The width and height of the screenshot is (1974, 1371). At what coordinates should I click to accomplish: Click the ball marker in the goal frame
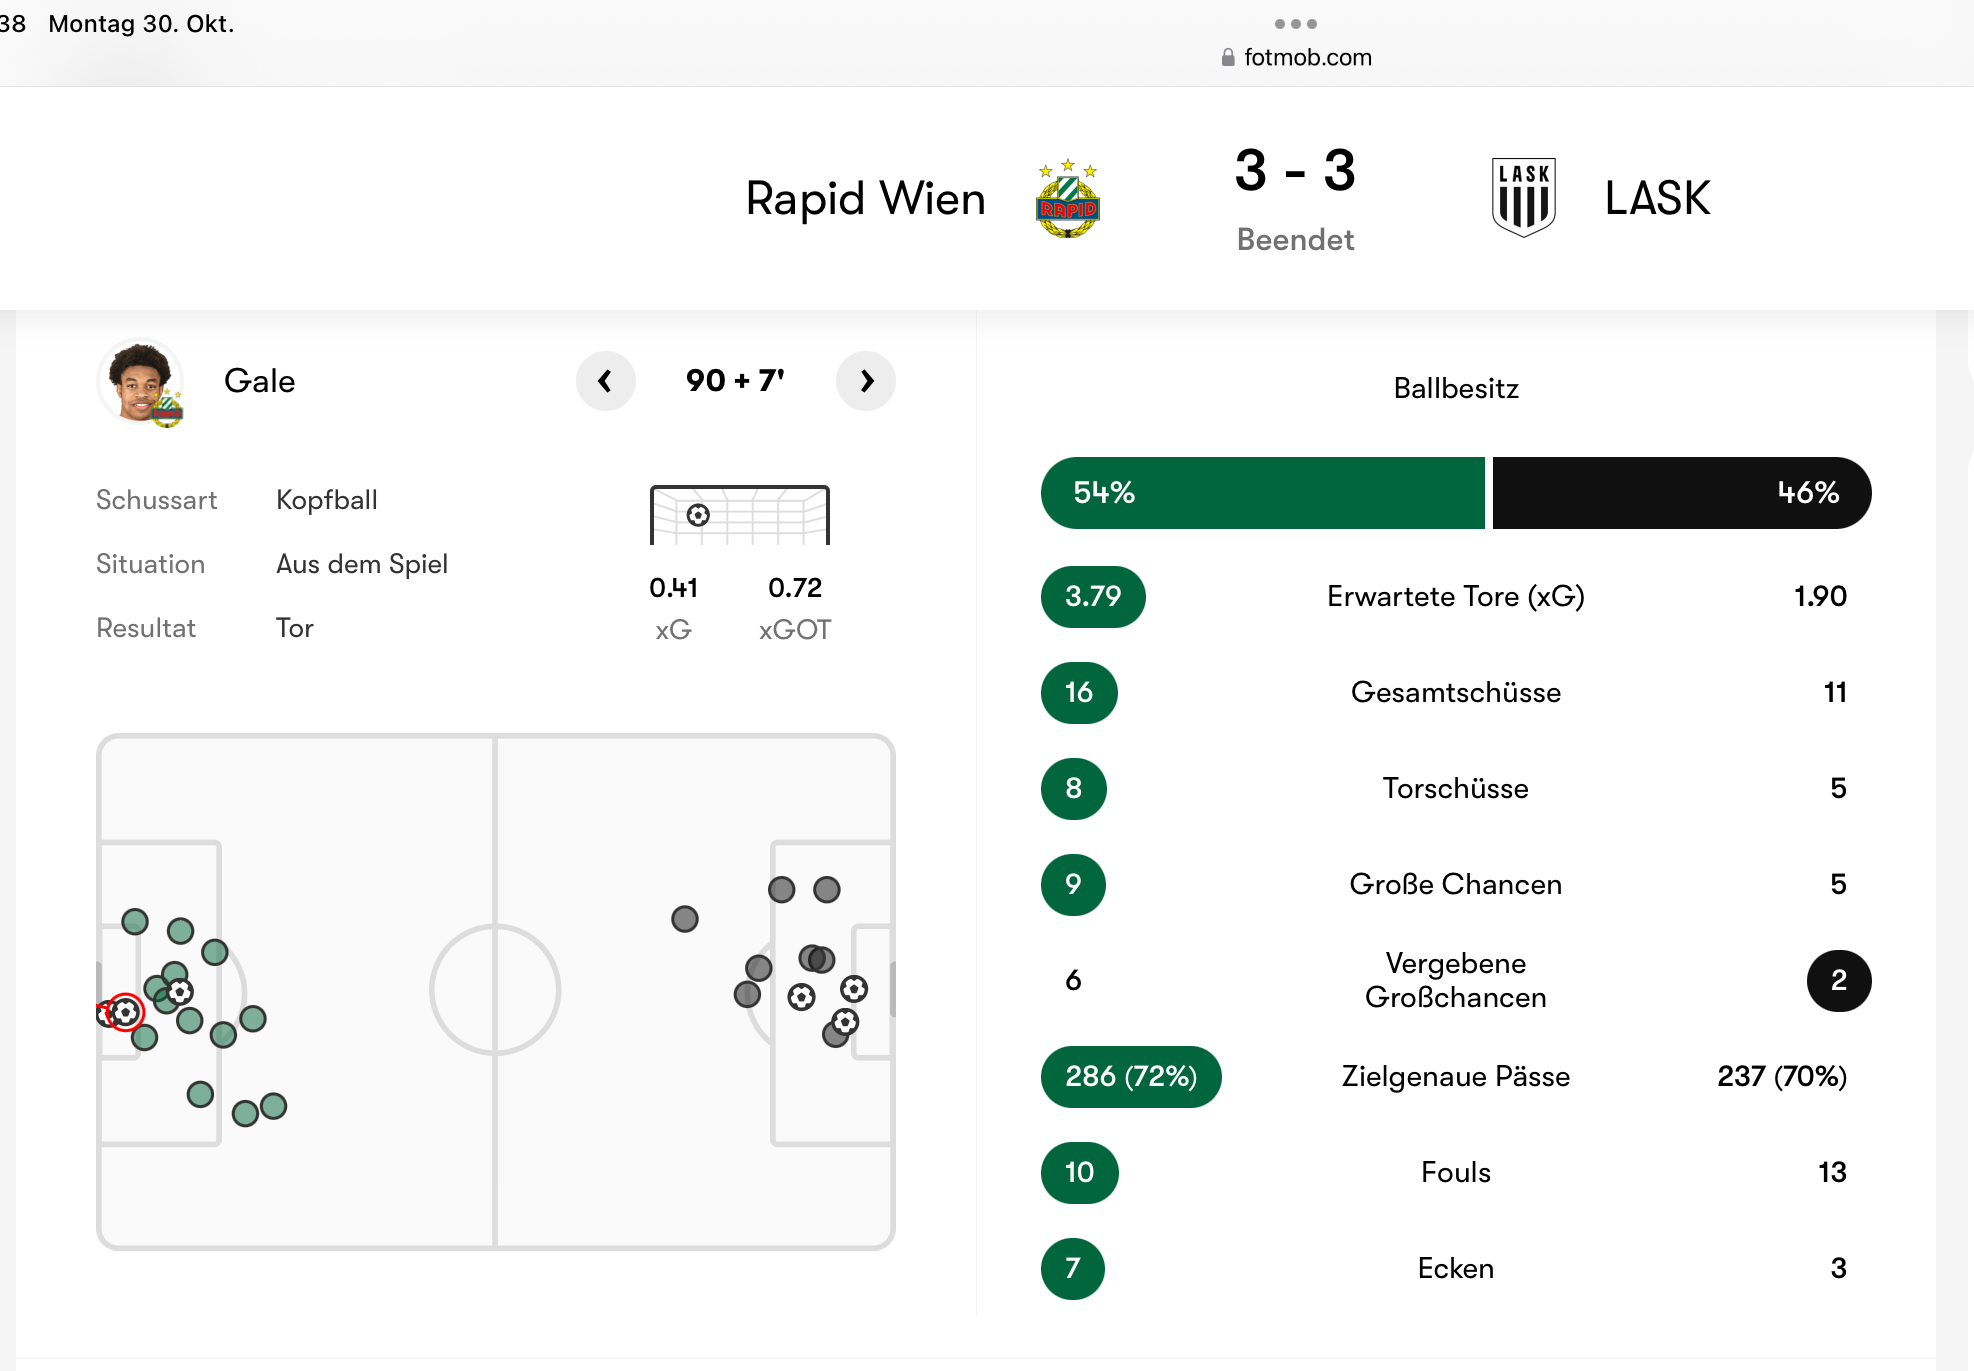[x=698, y=515]
